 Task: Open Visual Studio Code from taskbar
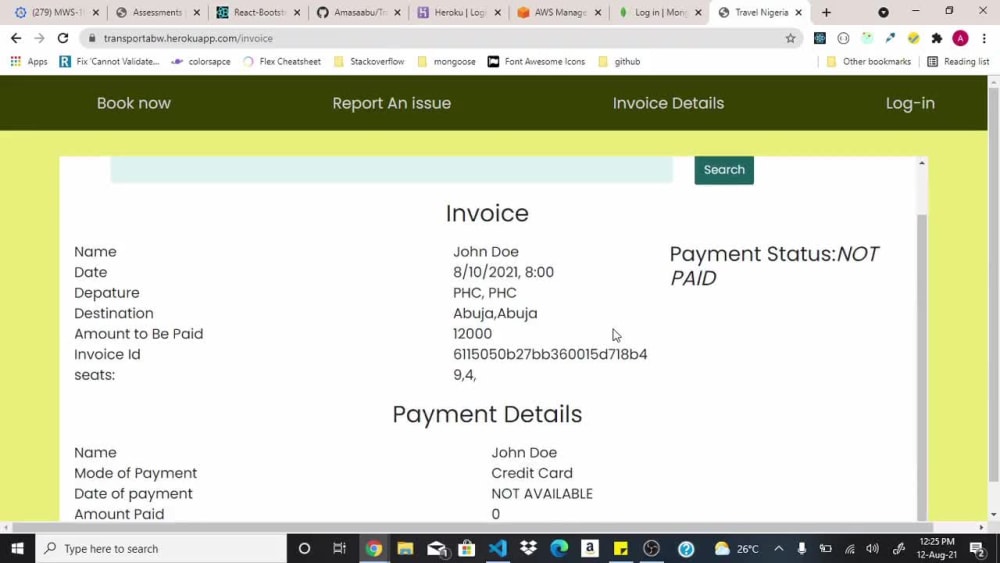498,548
